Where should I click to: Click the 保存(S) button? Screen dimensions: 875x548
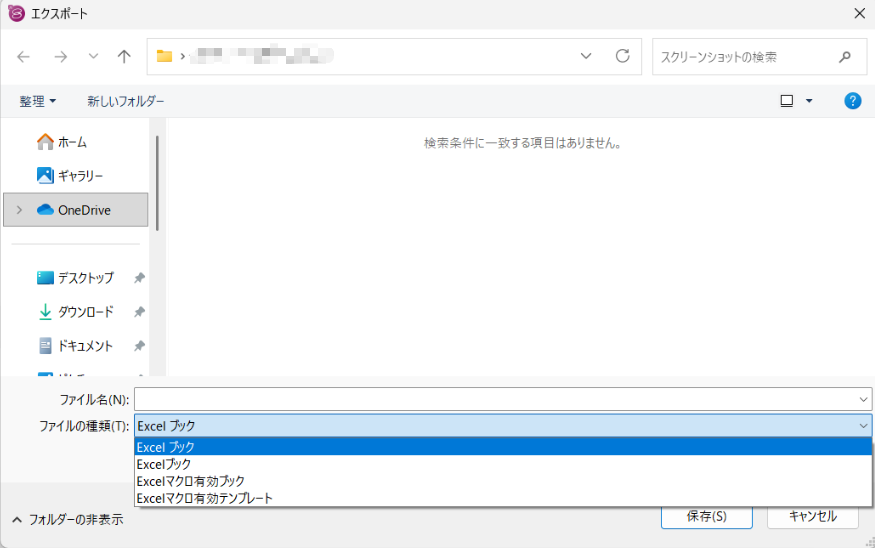[x=706, y=517]
